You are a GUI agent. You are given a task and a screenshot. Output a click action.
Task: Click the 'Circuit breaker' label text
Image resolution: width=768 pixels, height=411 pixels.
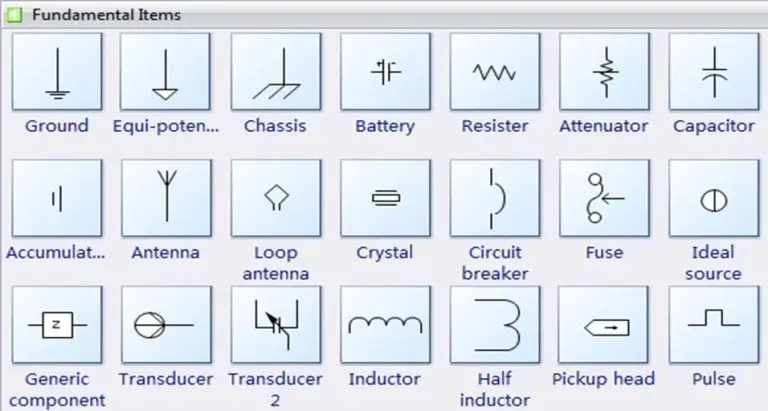tap(495, 263)
